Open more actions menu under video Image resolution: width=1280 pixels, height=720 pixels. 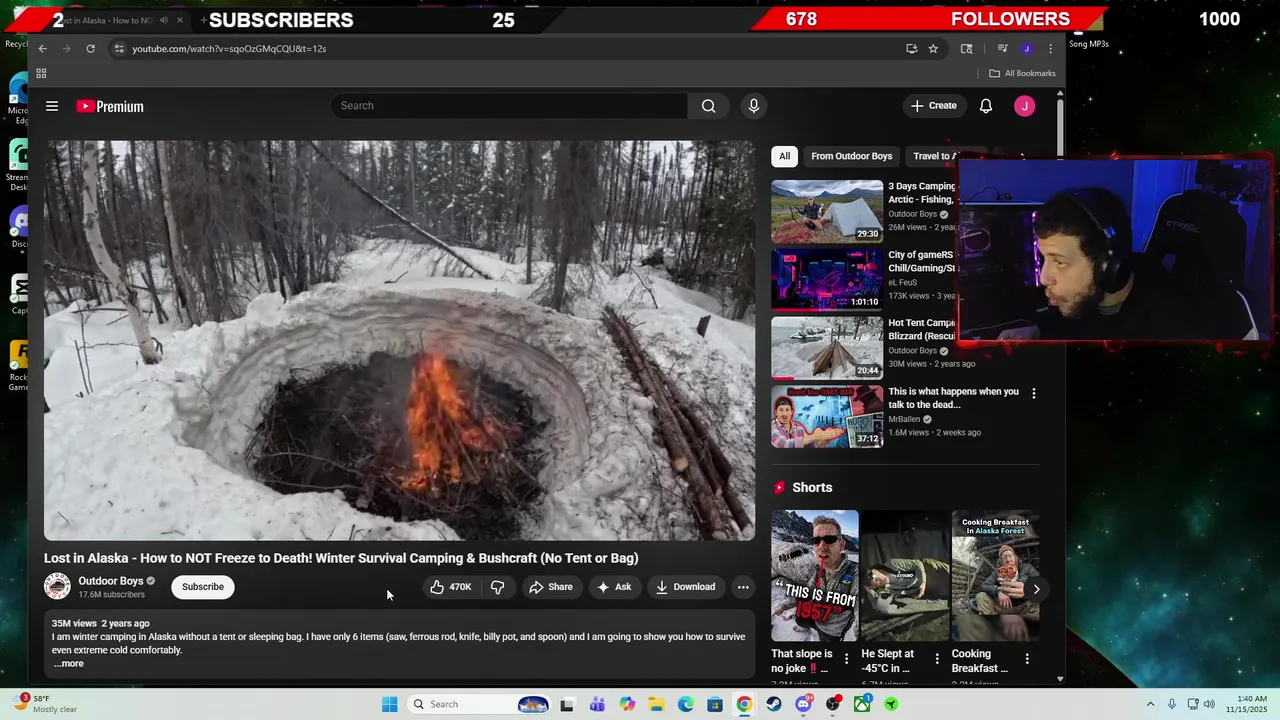743,587
